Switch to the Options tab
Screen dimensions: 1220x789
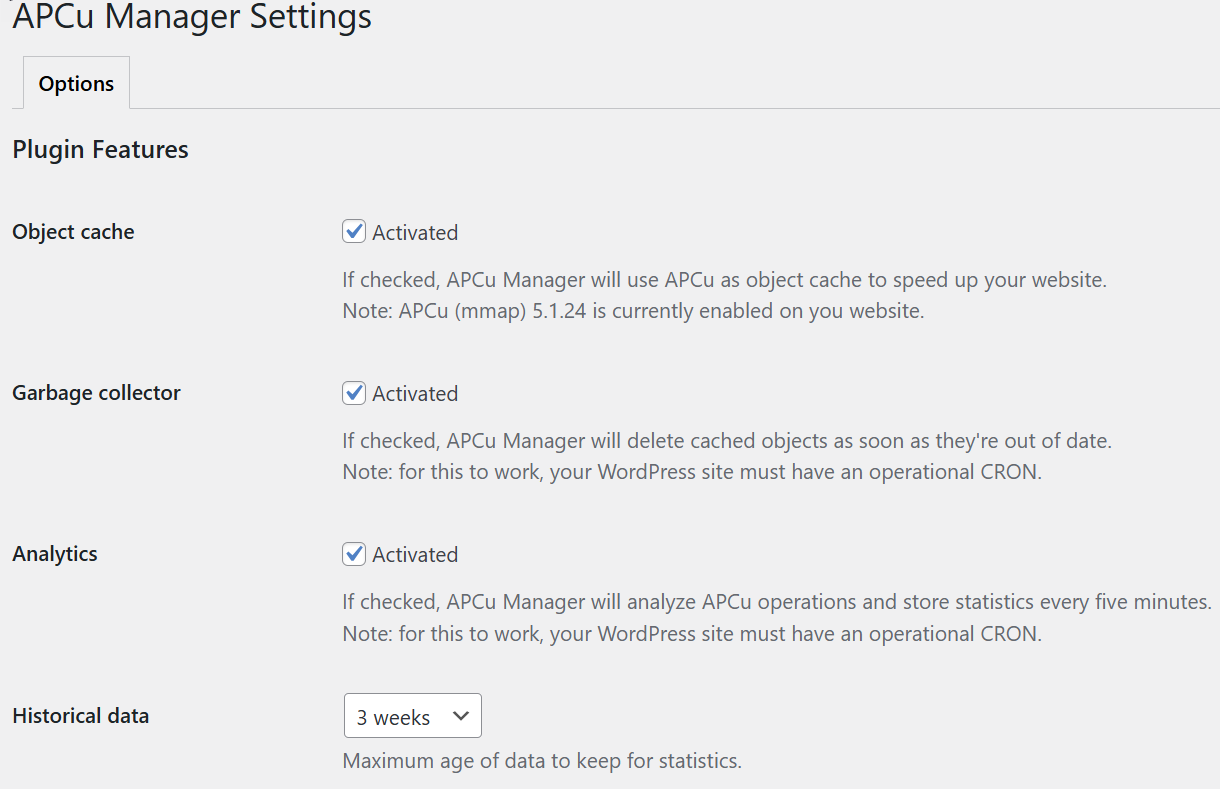pos(76,84)
